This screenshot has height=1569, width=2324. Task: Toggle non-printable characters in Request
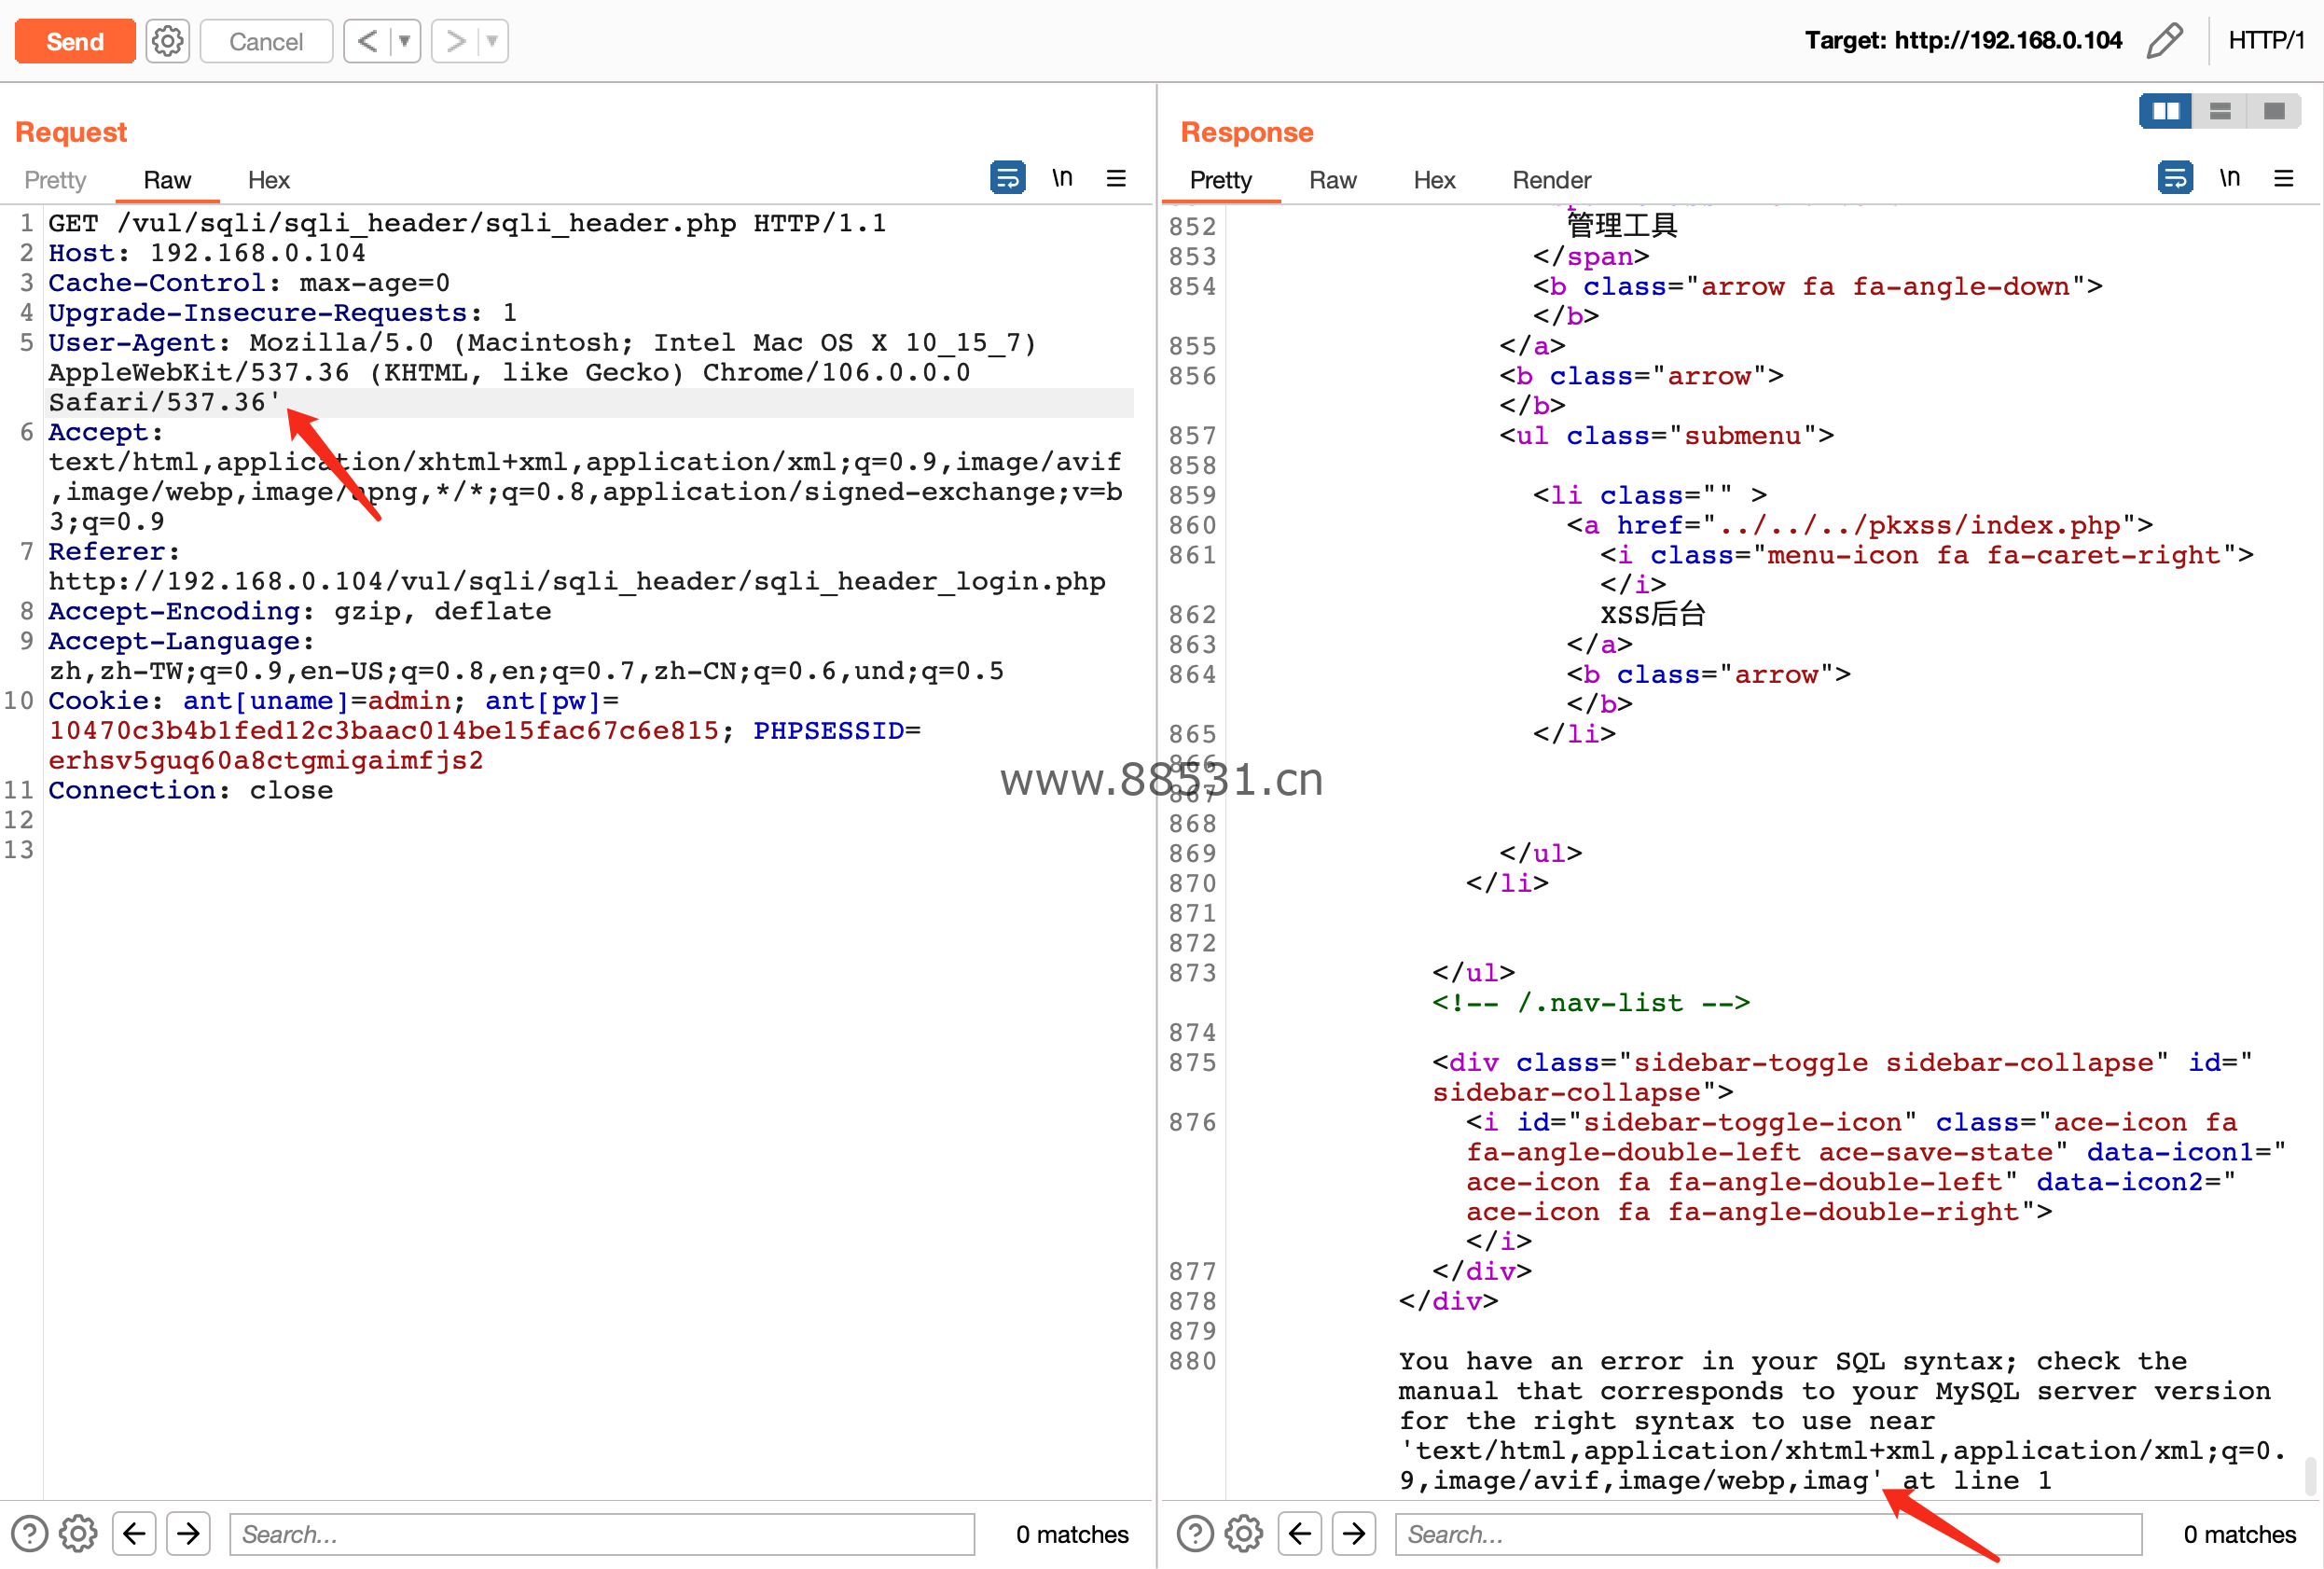pos(1062,178)
